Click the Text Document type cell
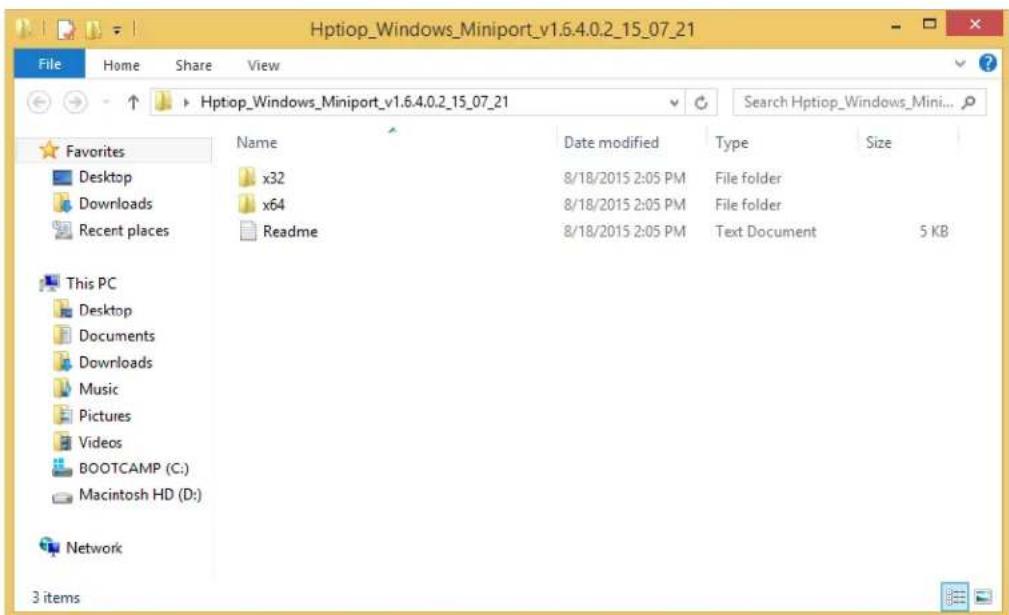Viewport: 1009px width, 615px height. (765, 232)
